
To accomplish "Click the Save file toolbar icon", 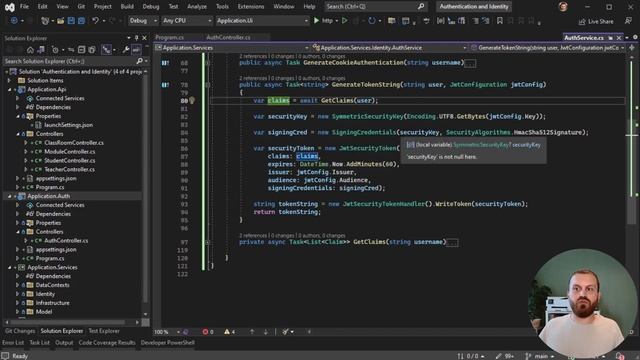I will [71, 20].
